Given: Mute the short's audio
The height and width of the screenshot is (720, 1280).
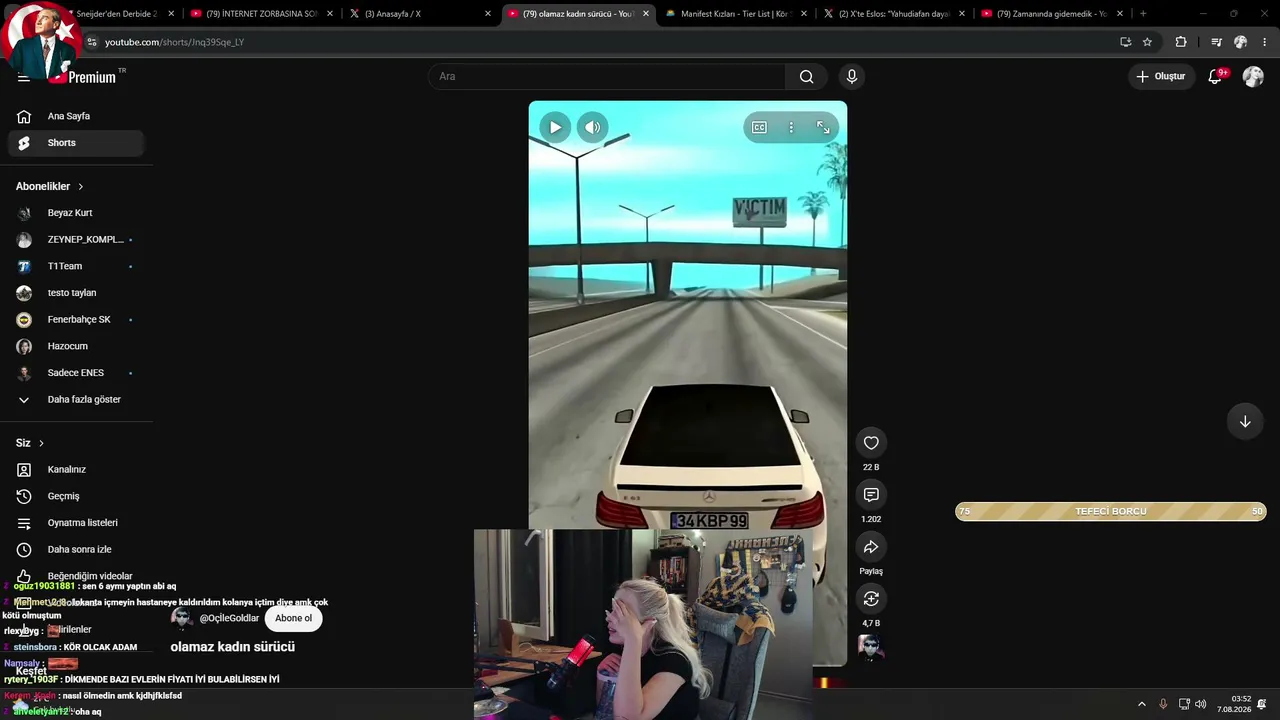Looking at the screenshot, I should click(x=592, y=127).
